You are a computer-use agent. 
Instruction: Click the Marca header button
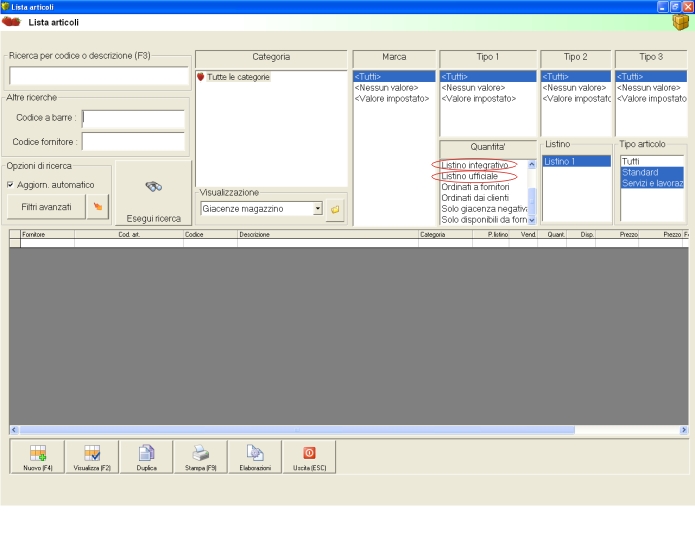tap(394, 57)
